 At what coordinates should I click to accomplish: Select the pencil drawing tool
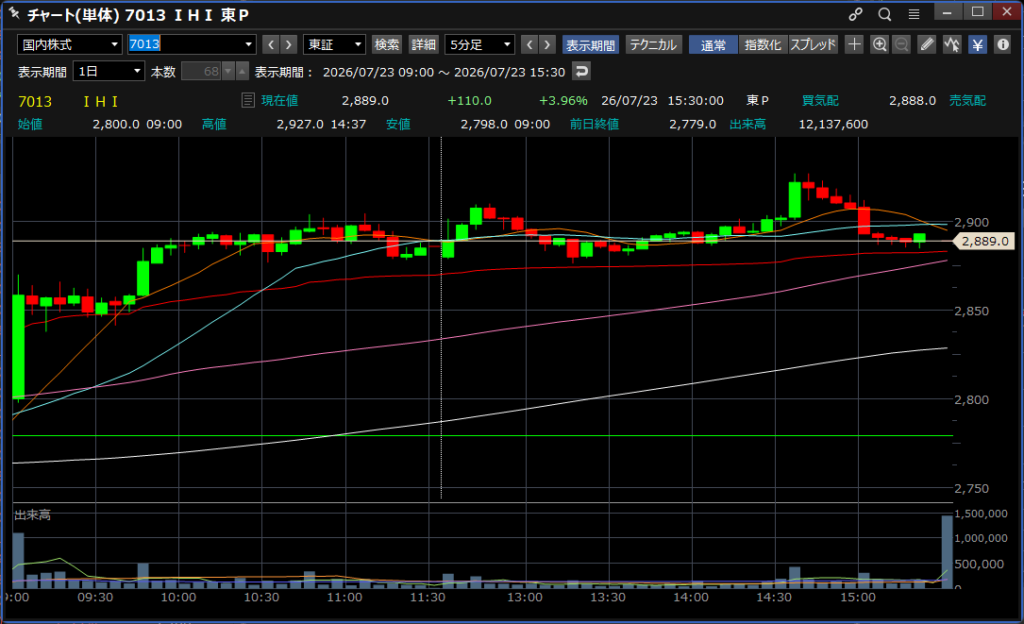927,44
